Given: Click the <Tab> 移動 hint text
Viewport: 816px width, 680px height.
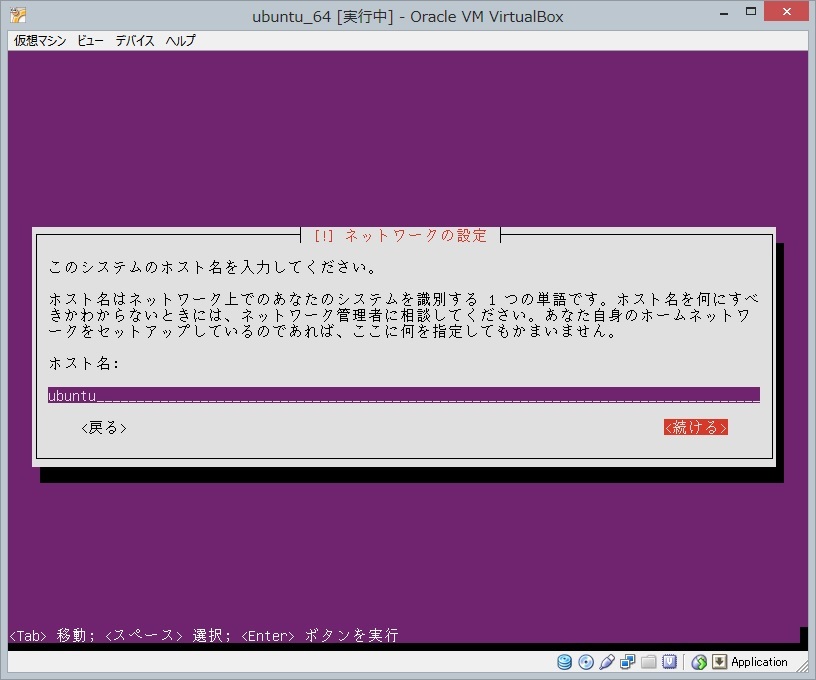Looking at the screenshot, I should coord(53,635).
